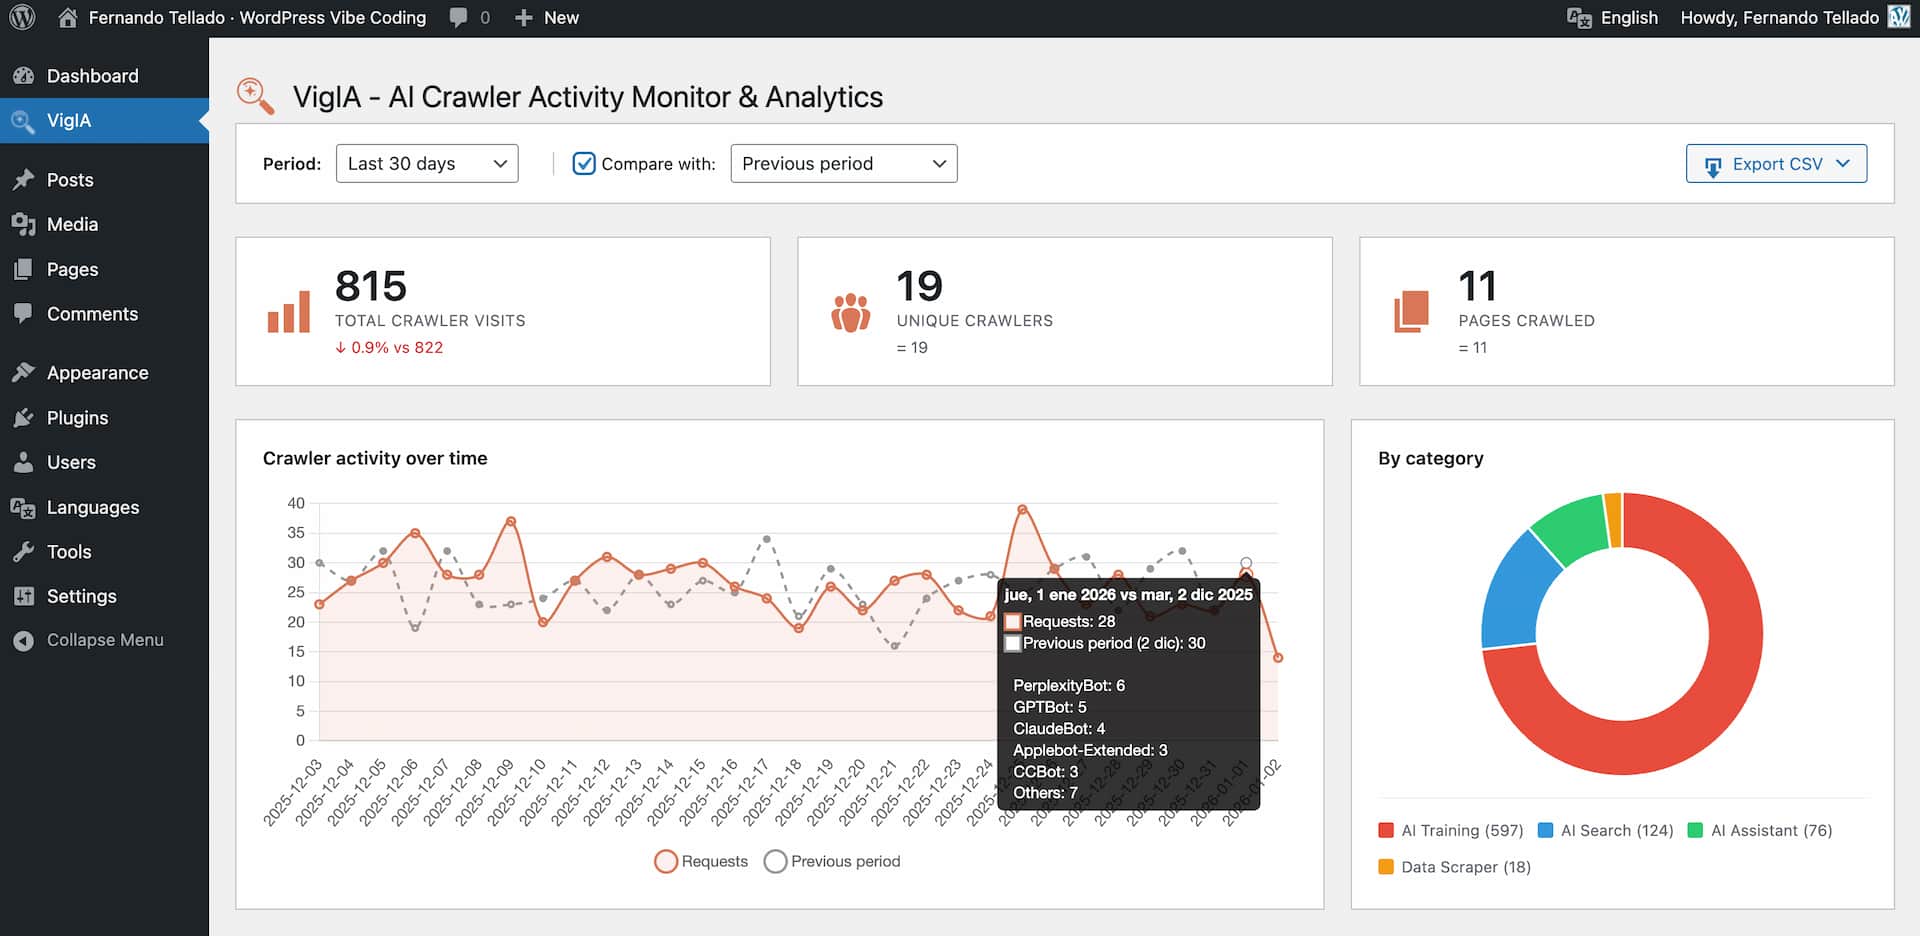Viewport: 1920px width, 936px height.
Task: Collapse the admin sidebar menu
Action: 105,639
